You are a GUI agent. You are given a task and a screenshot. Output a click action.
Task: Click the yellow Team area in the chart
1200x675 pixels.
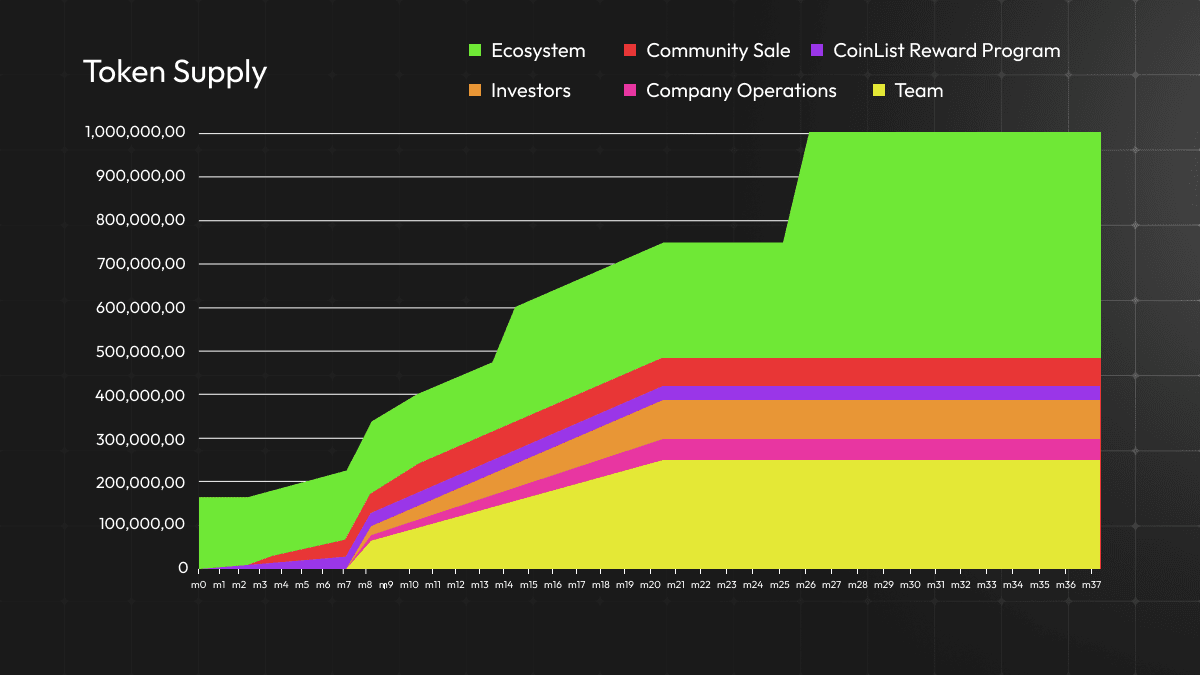[800, 515]
